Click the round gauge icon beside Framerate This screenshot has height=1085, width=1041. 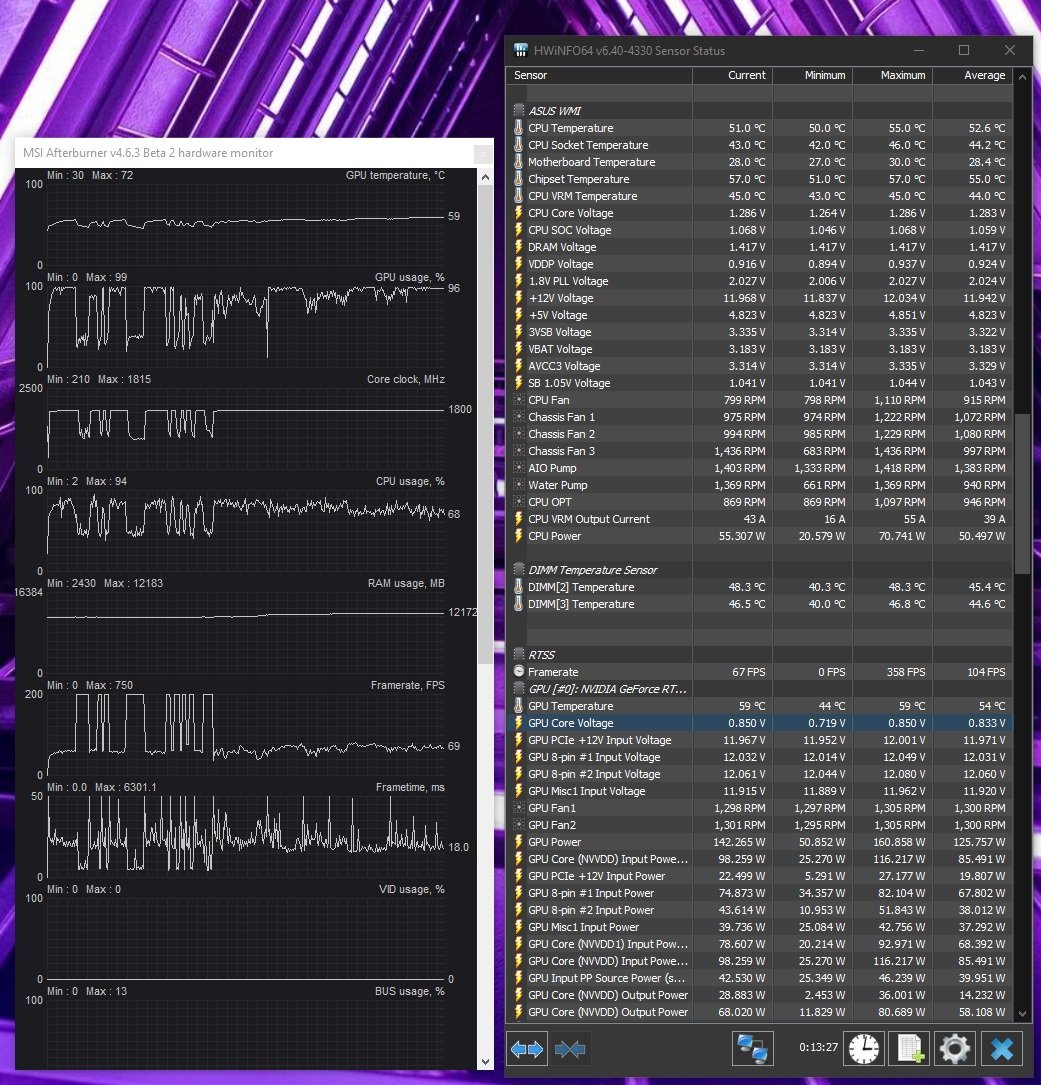[518, 671]
